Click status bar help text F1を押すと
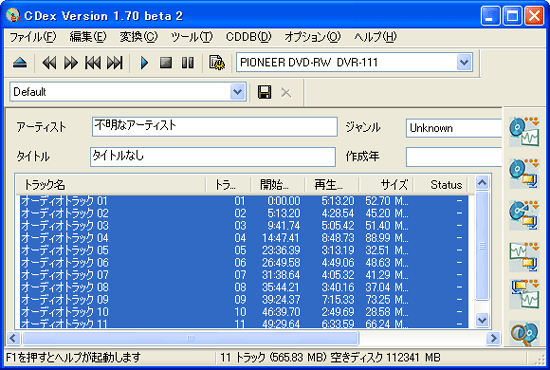550x370 pixels. pyautogui.click(x=73, y=358)
